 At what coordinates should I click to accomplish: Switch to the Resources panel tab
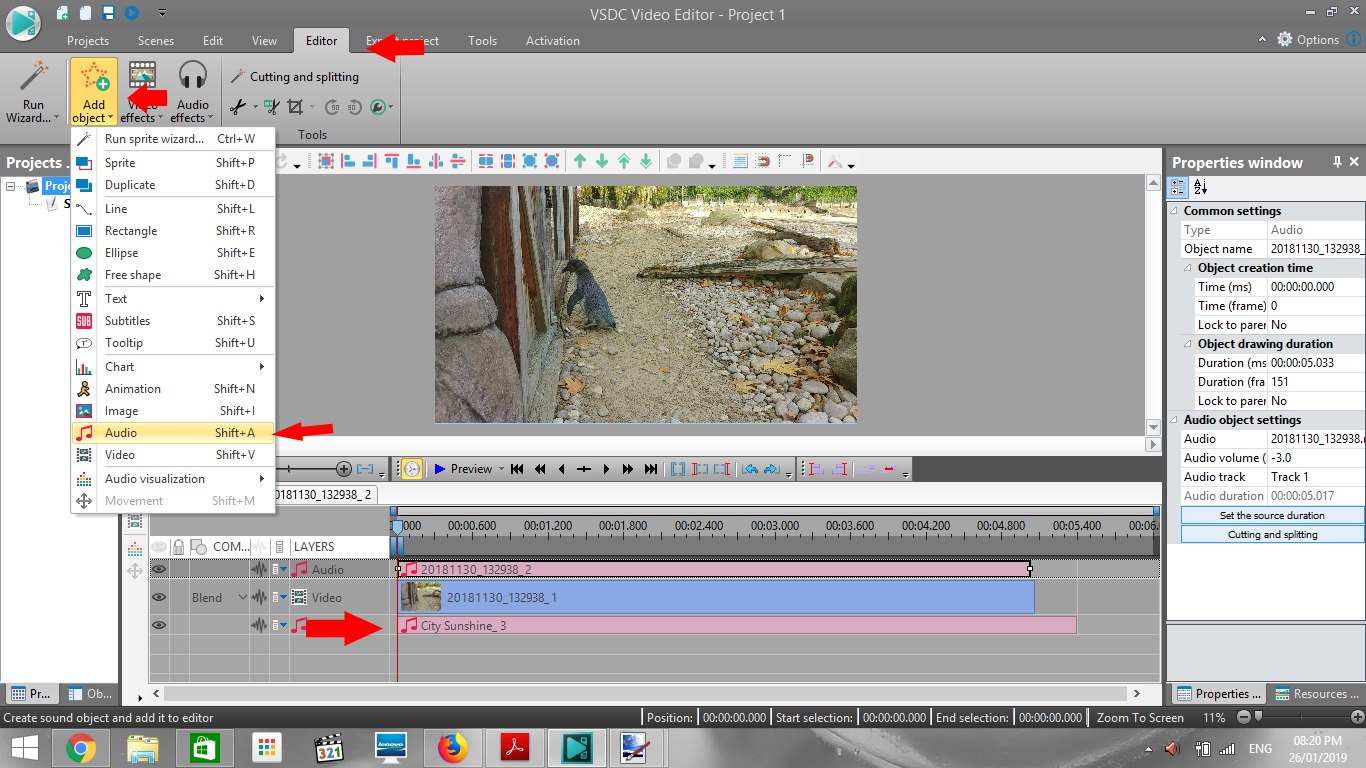pos(1317,694)
